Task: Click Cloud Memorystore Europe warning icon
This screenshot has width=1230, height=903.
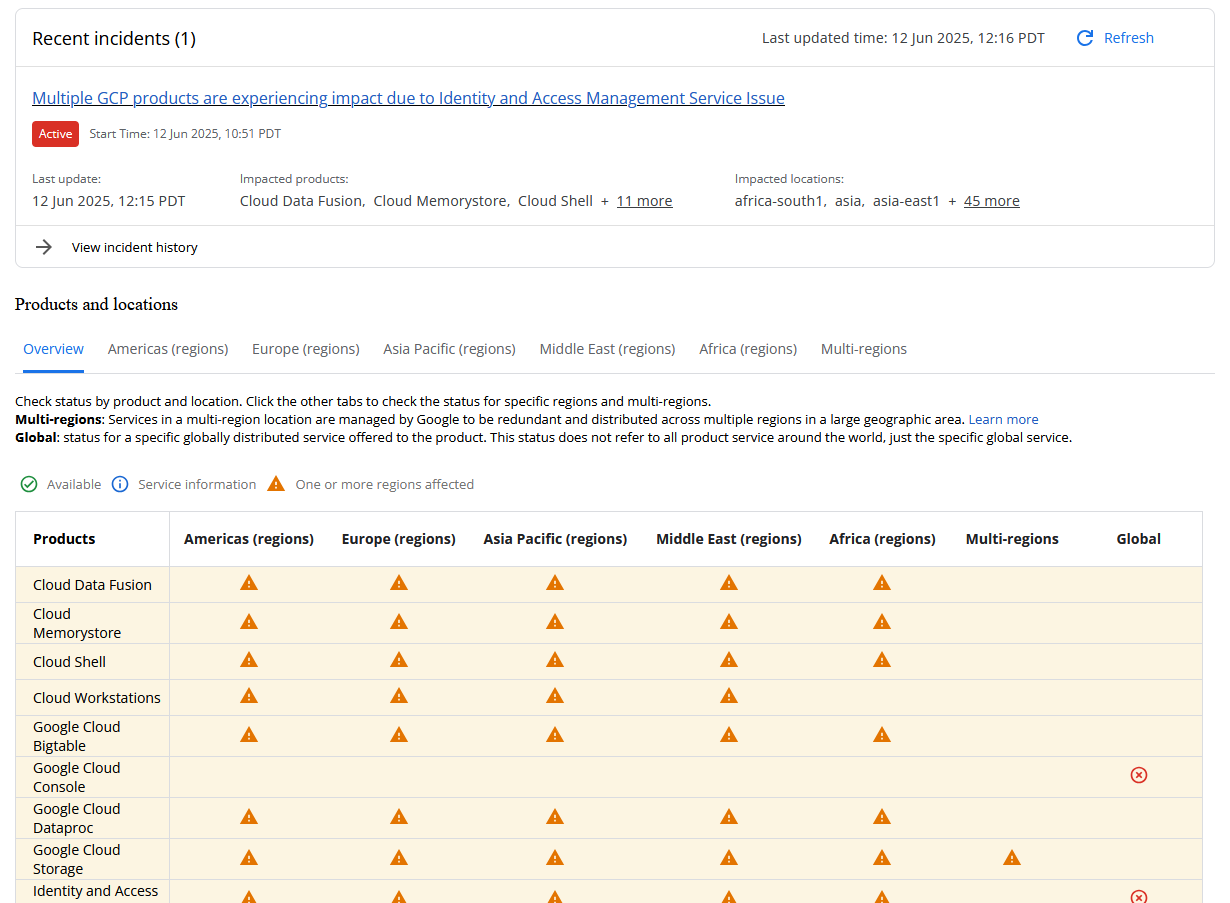Action: coord(399,622)
